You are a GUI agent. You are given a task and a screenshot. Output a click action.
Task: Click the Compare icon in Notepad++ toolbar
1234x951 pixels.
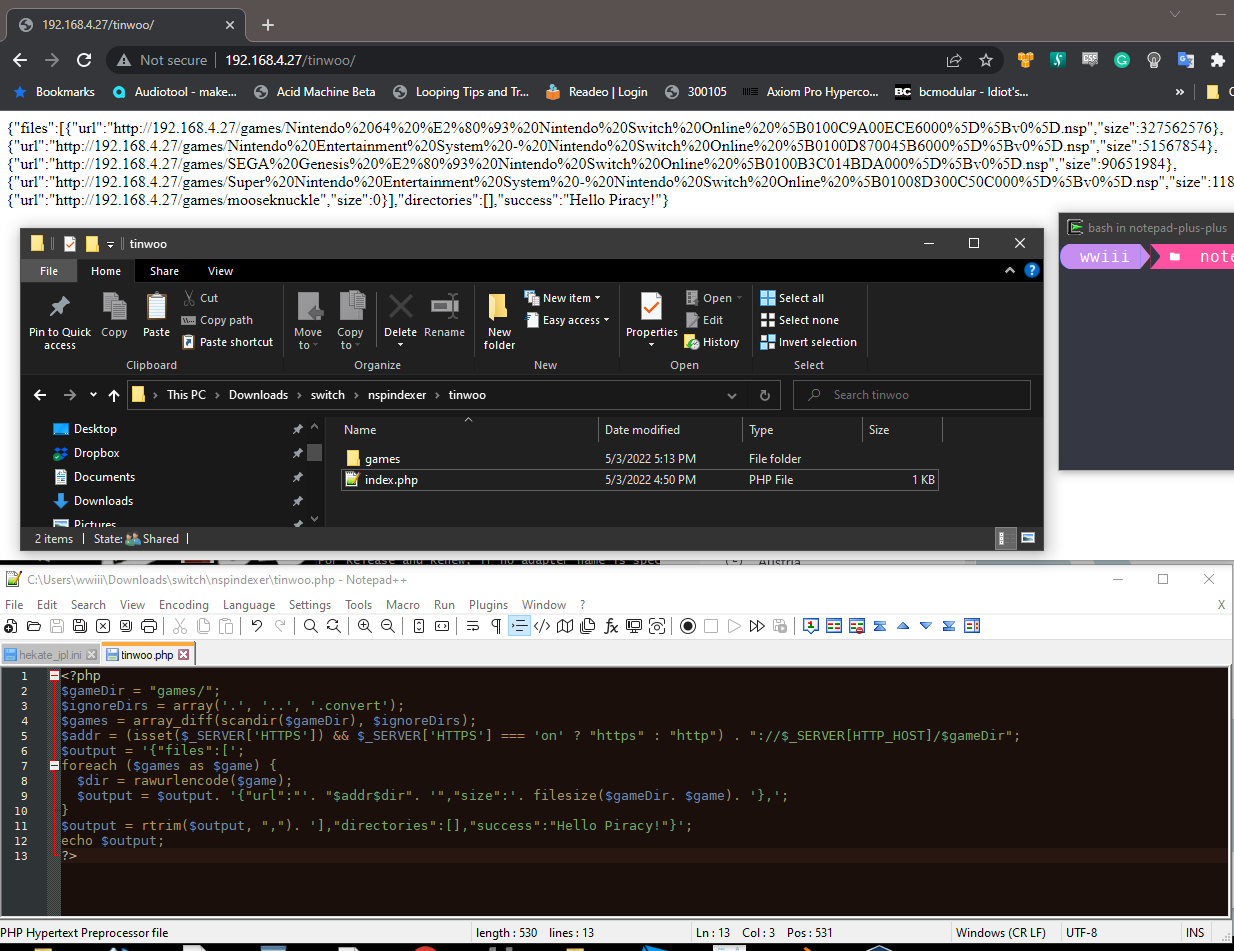pos(834,626)
